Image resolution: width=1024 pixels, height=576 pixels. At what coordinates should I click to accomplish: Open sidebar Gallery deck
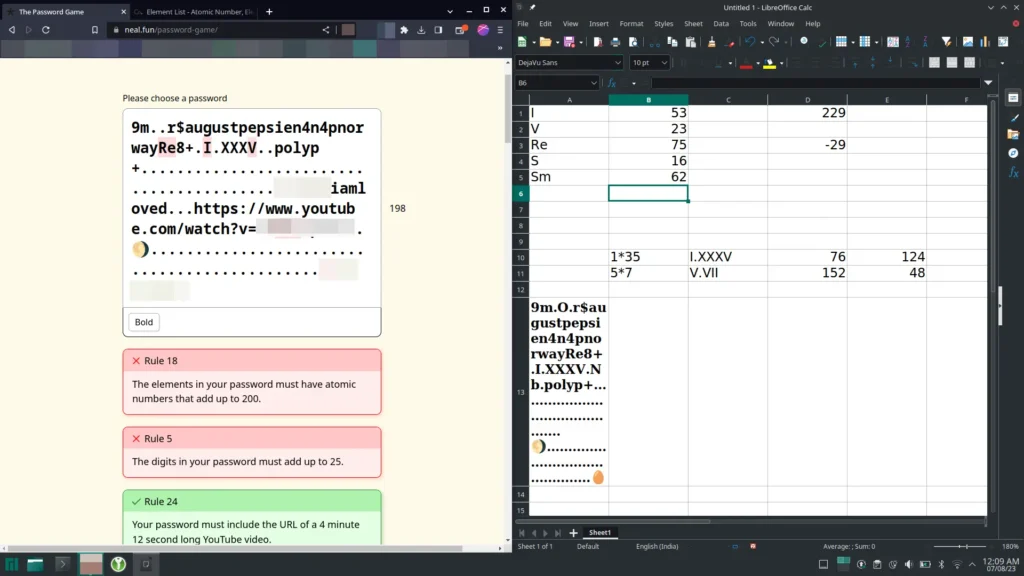click(x=1013, y=135)
